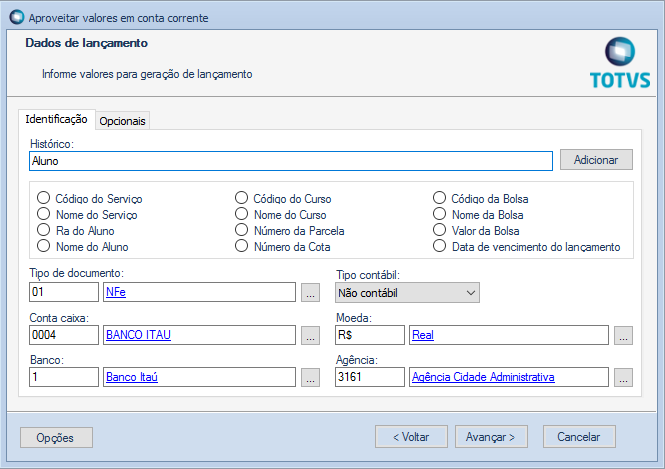The height and width of the screenshot is (469, 665).
Task: Open lookup for Tipo de documento
Action: coord(310,293)
